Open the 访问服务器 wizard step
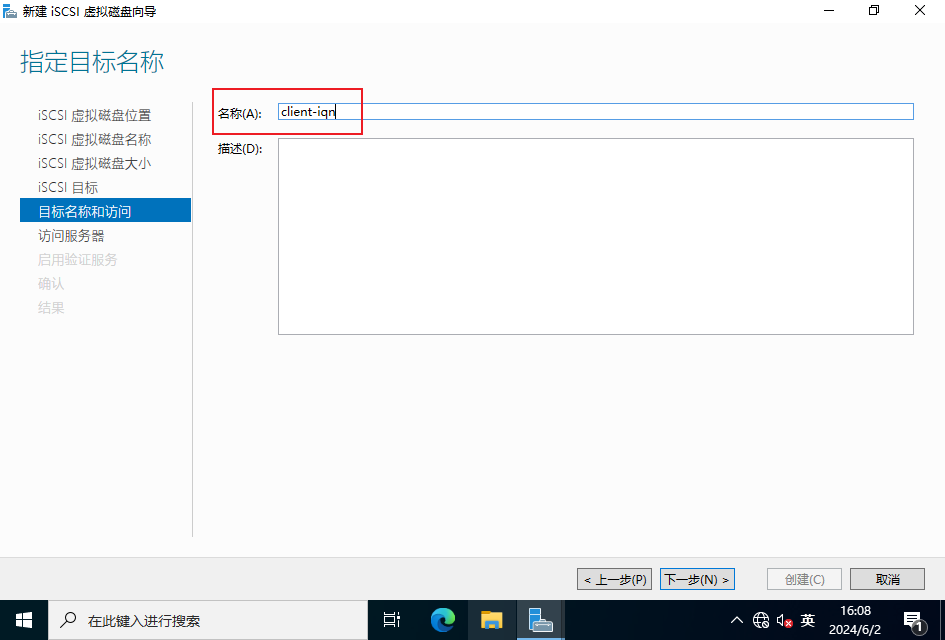This screenshot has width=945, height=640. click(x=71, y=235)
